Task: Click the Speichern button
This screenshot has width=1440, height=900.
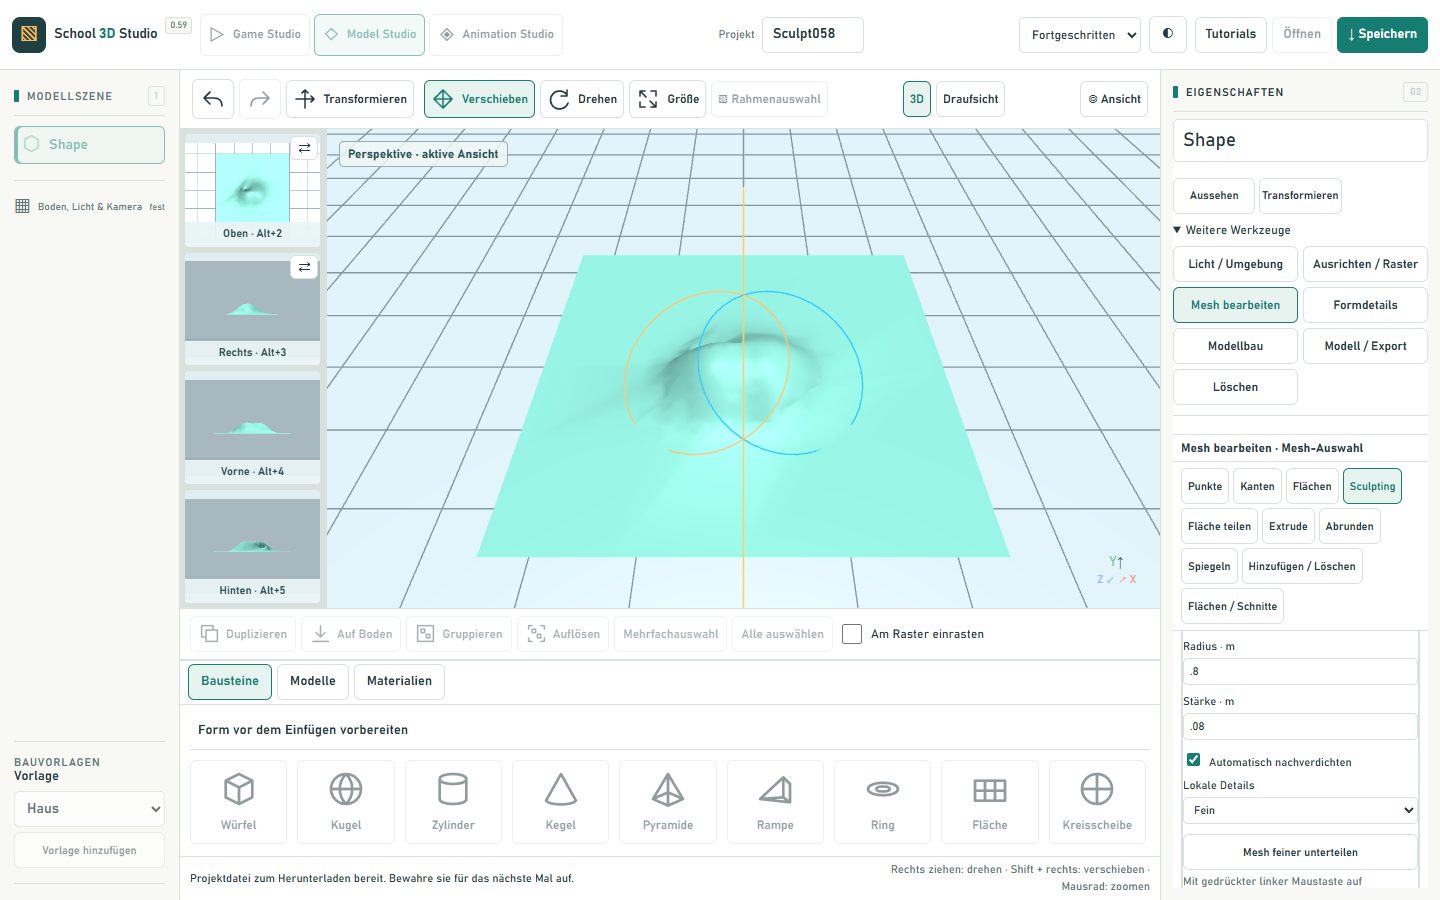Action: click(x=1382, y=34)
